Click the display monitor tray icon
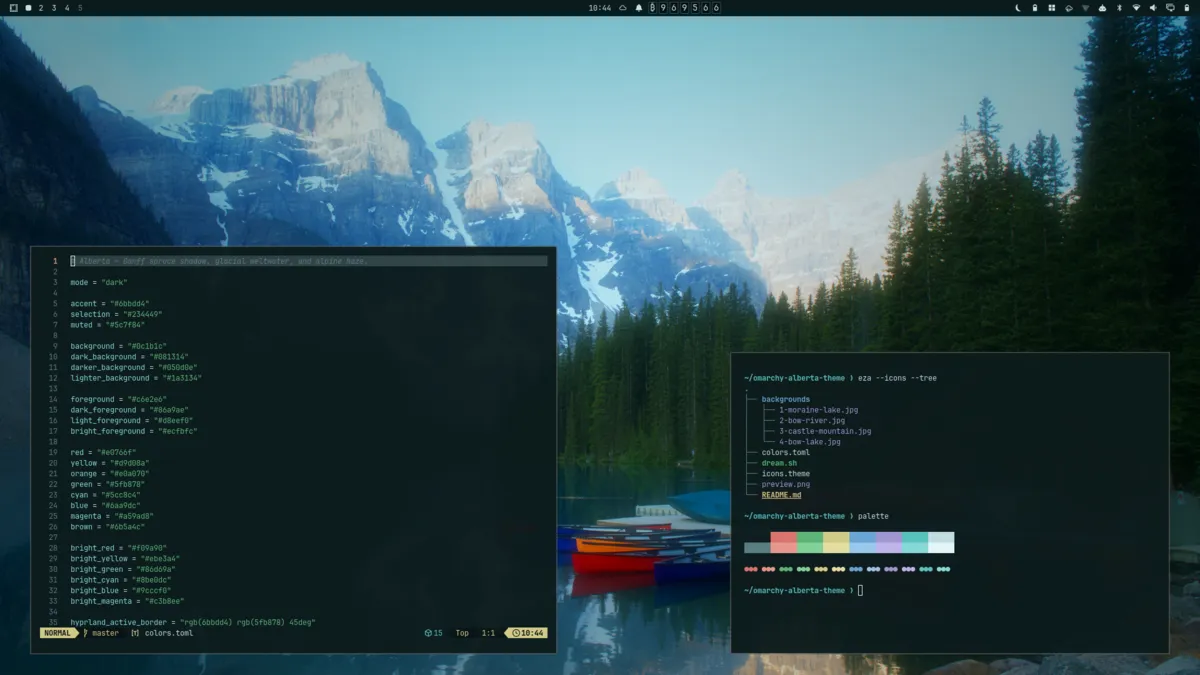The width and height of the screenshot is (1200, 675). (1170, 8)
